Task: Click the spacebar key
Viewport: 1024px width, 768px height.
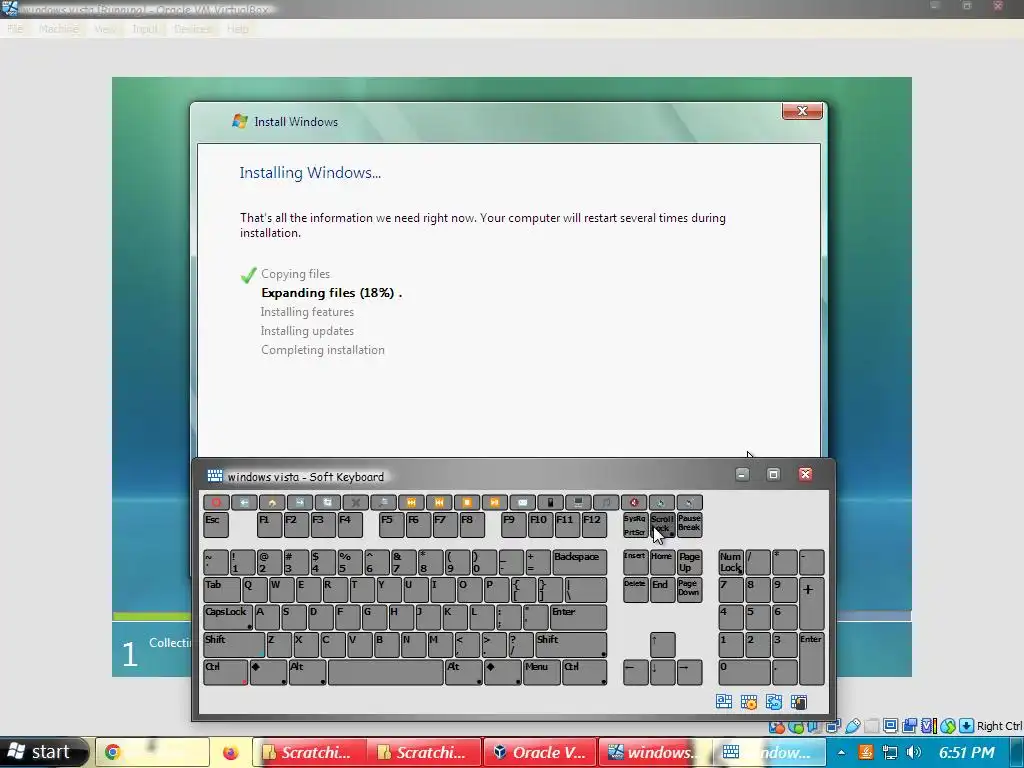Action: pyautogui.click(x=386, y=672)
